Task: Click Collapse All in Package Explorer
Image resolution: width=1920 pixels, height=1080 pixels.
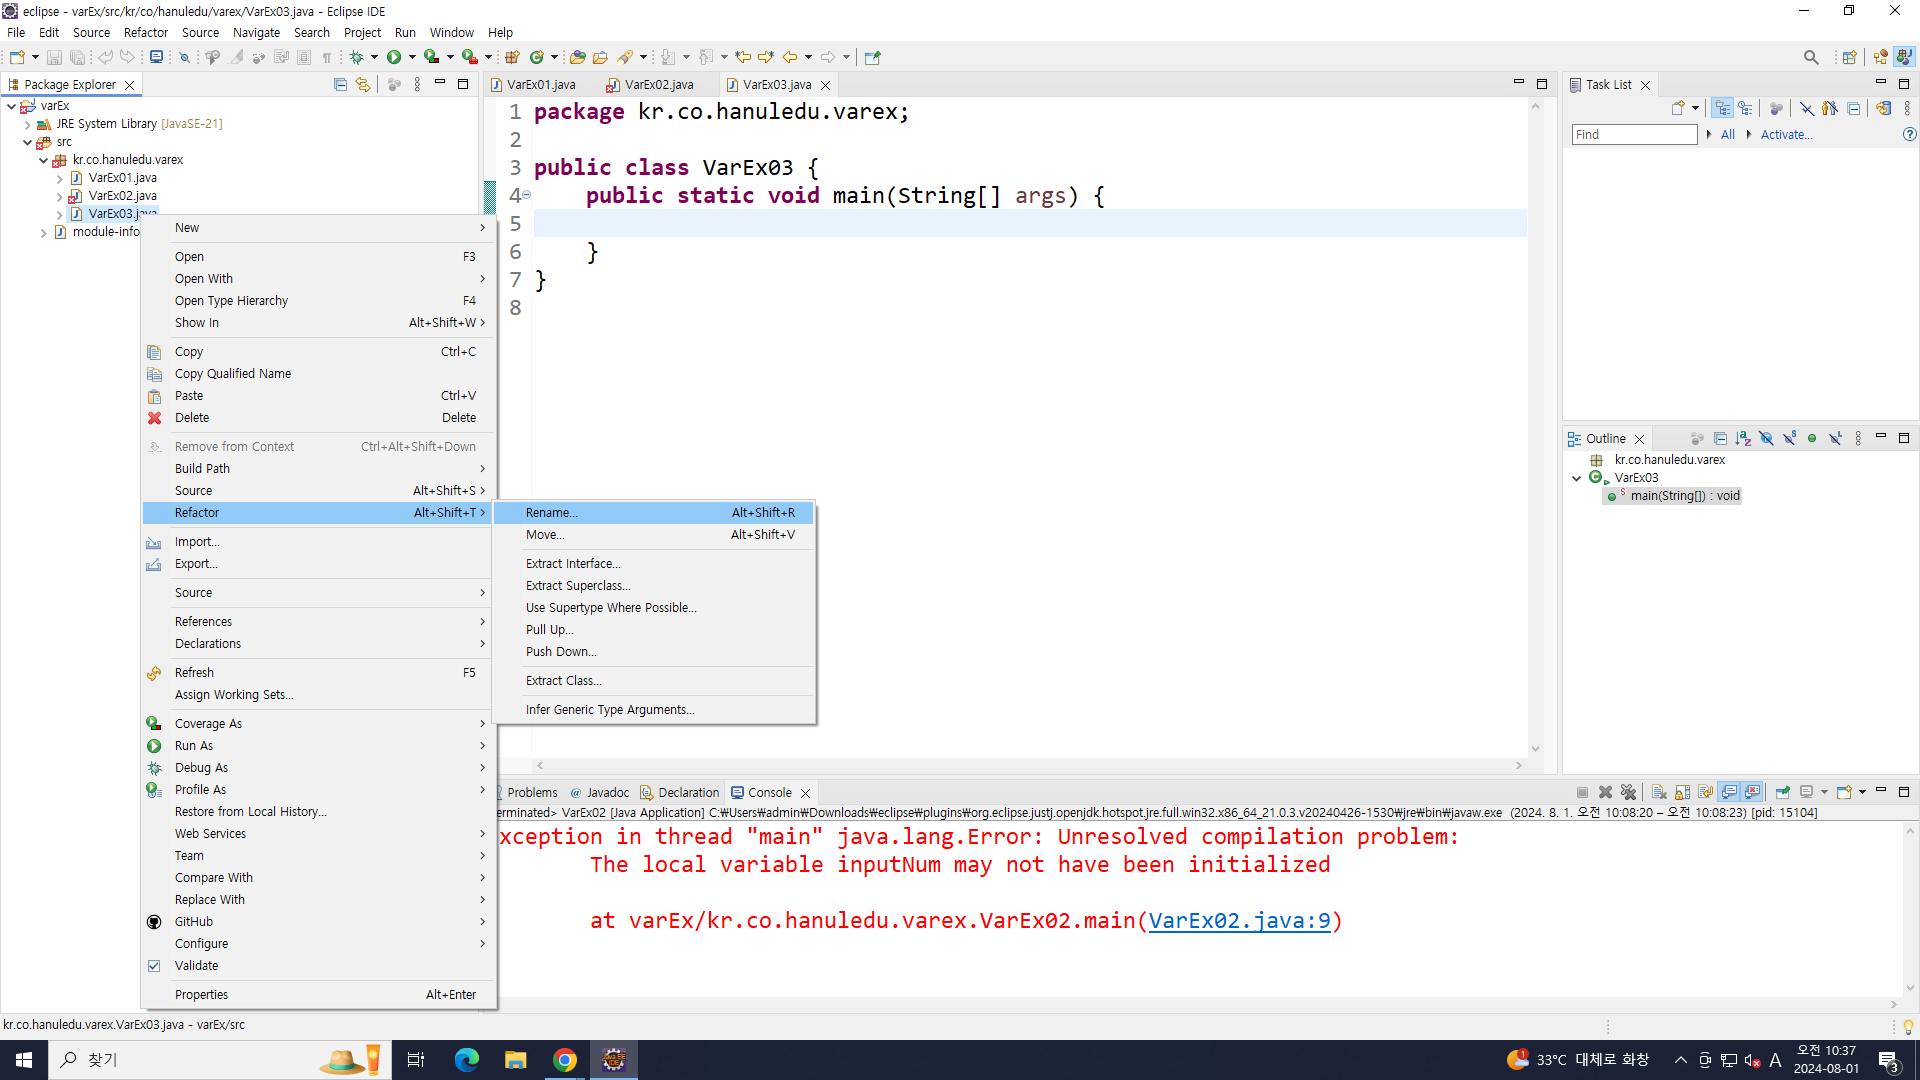Action: [340, 85]
